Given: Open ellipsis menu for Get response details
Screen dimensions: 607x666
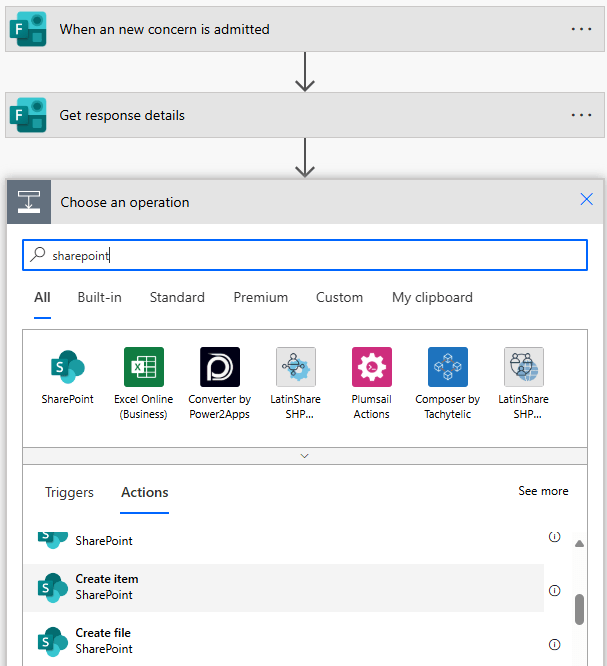Looking at the screenshot, I should click(x=581, y=115).
